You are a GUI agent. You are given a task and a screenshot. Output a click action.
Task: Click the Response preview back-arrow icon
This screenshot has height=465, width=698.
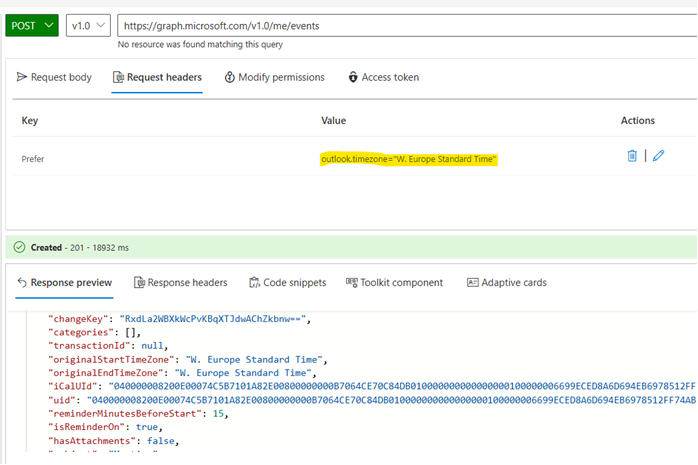22,283
